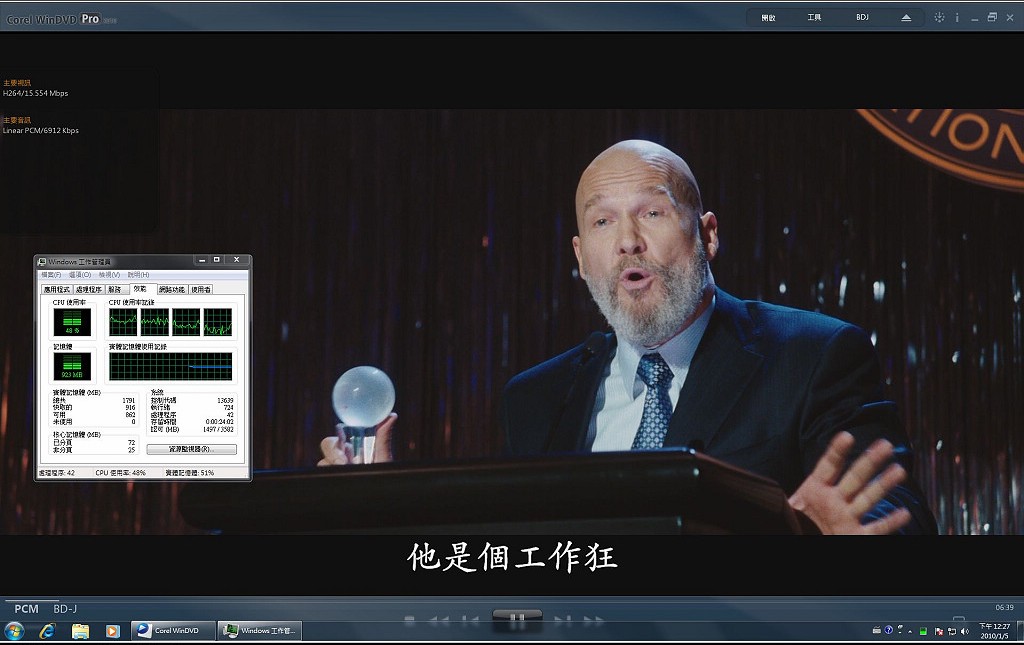Show hidden tray icons arrow
Viewport: 1024px width, 645px height.
pyautogui.click(x=910, y=632)
